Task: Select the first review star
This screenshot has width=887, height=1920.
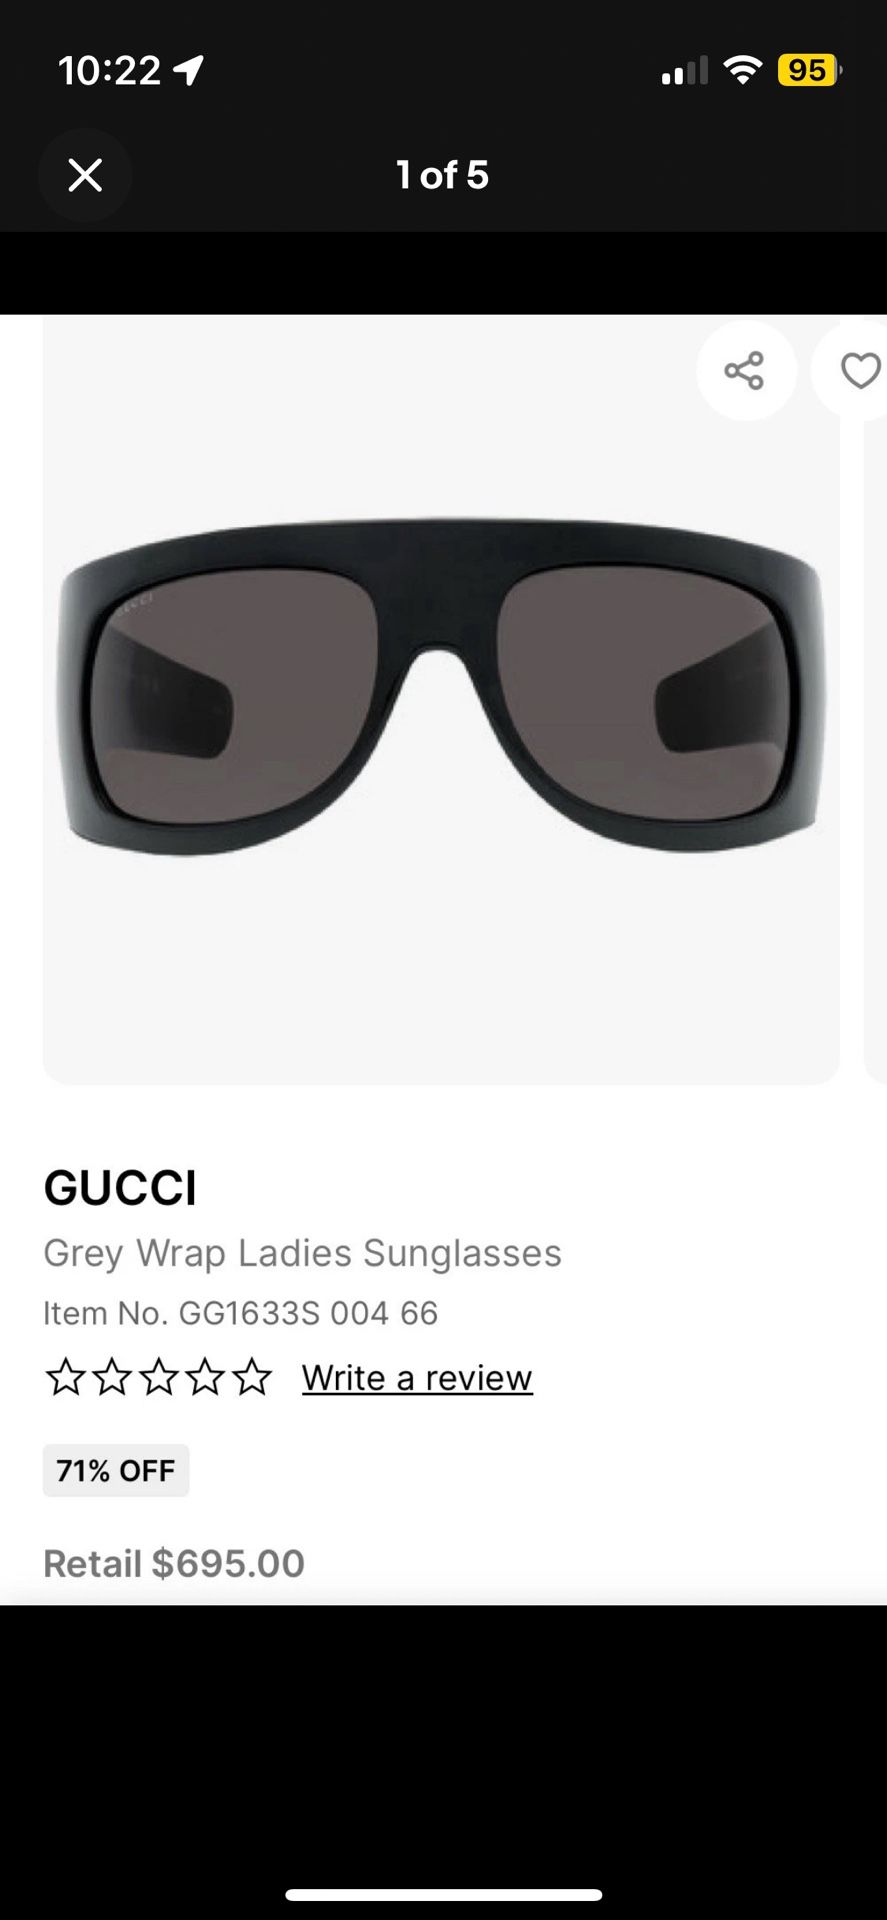Action: 66,1377
